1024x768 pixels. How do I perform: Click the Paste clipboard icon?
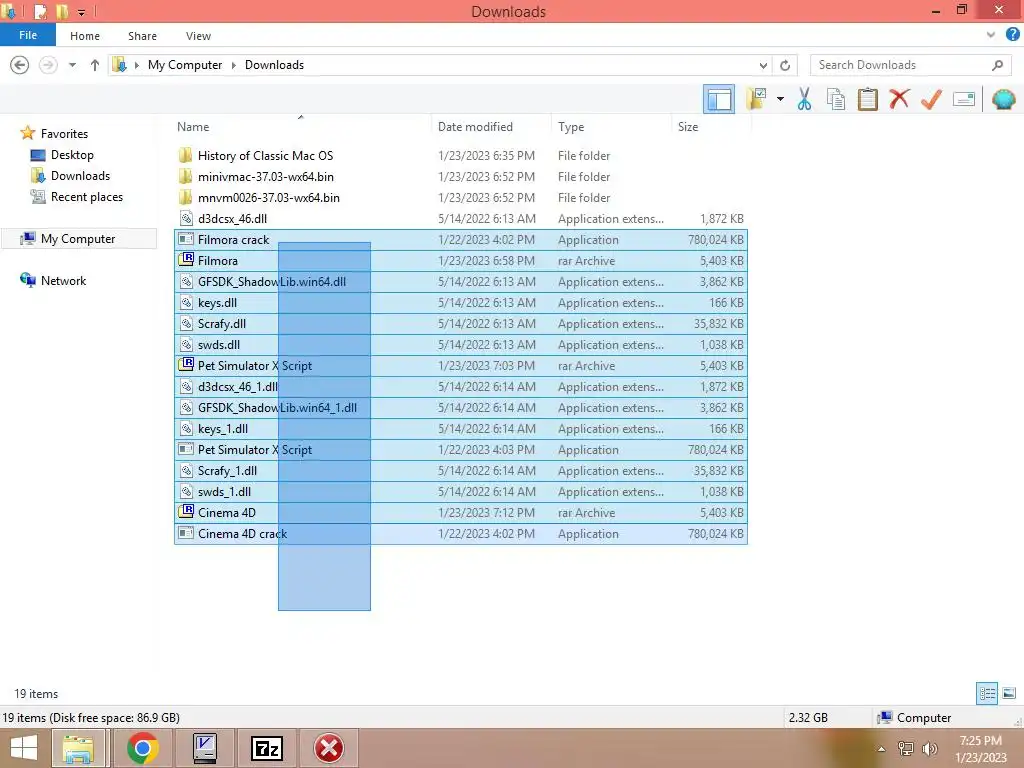(867, 99)
